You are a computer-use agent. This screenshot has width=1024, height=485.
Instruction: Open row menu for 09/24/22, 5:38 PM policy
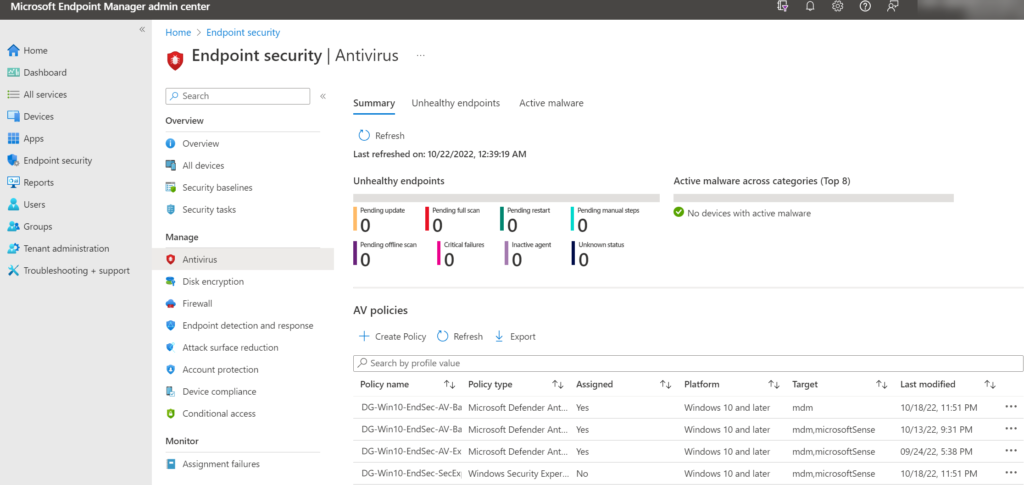tap(1011, 451)
